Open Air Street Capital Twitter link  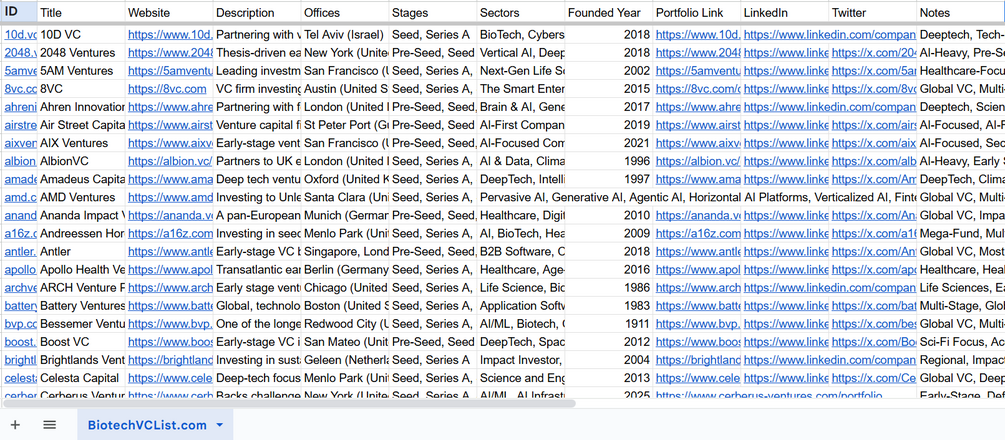click(874, 125)
